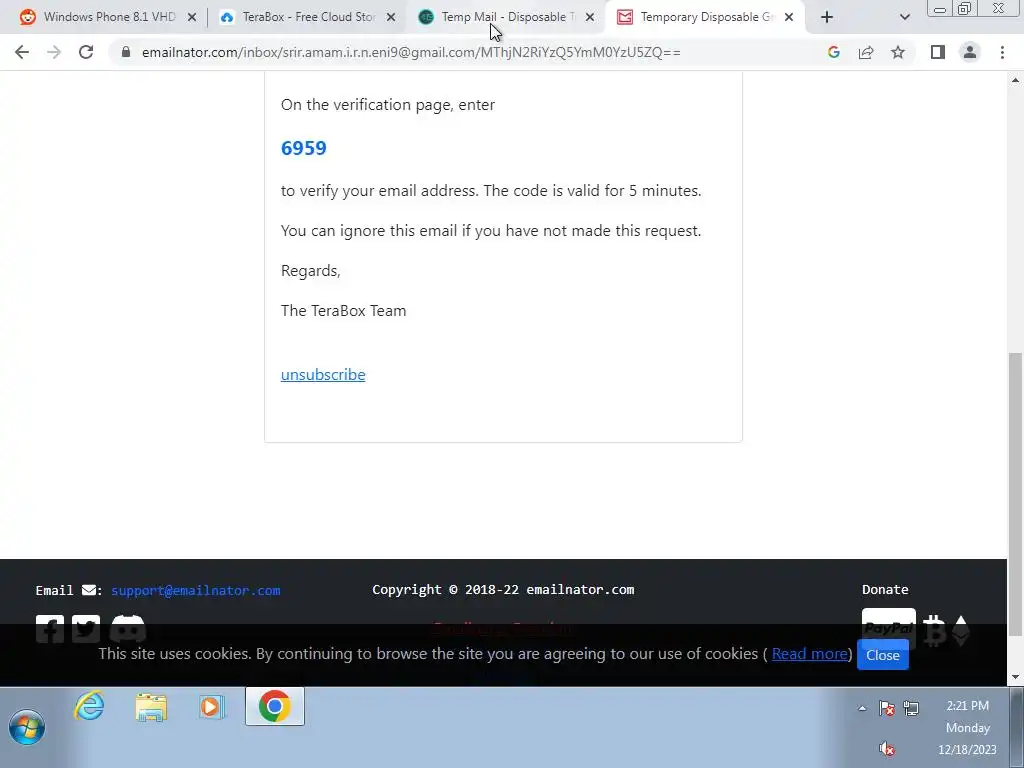1024x768 pixels.
Task: Show hidden system tray icons
Action: point(862,708)
